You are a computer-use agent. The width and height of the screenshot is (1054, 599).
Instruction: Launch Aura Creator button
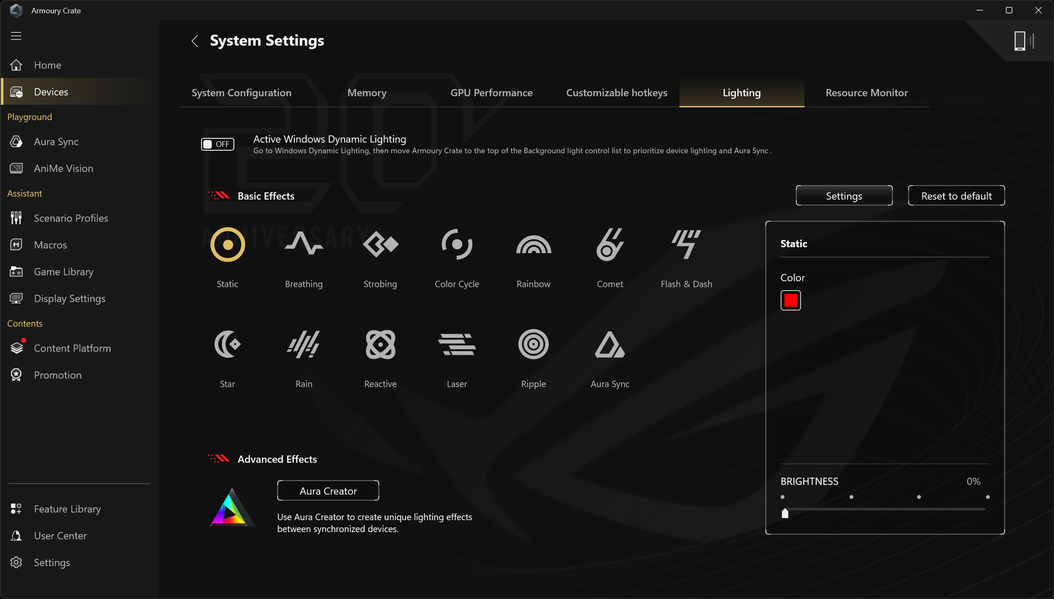(328, 491)
